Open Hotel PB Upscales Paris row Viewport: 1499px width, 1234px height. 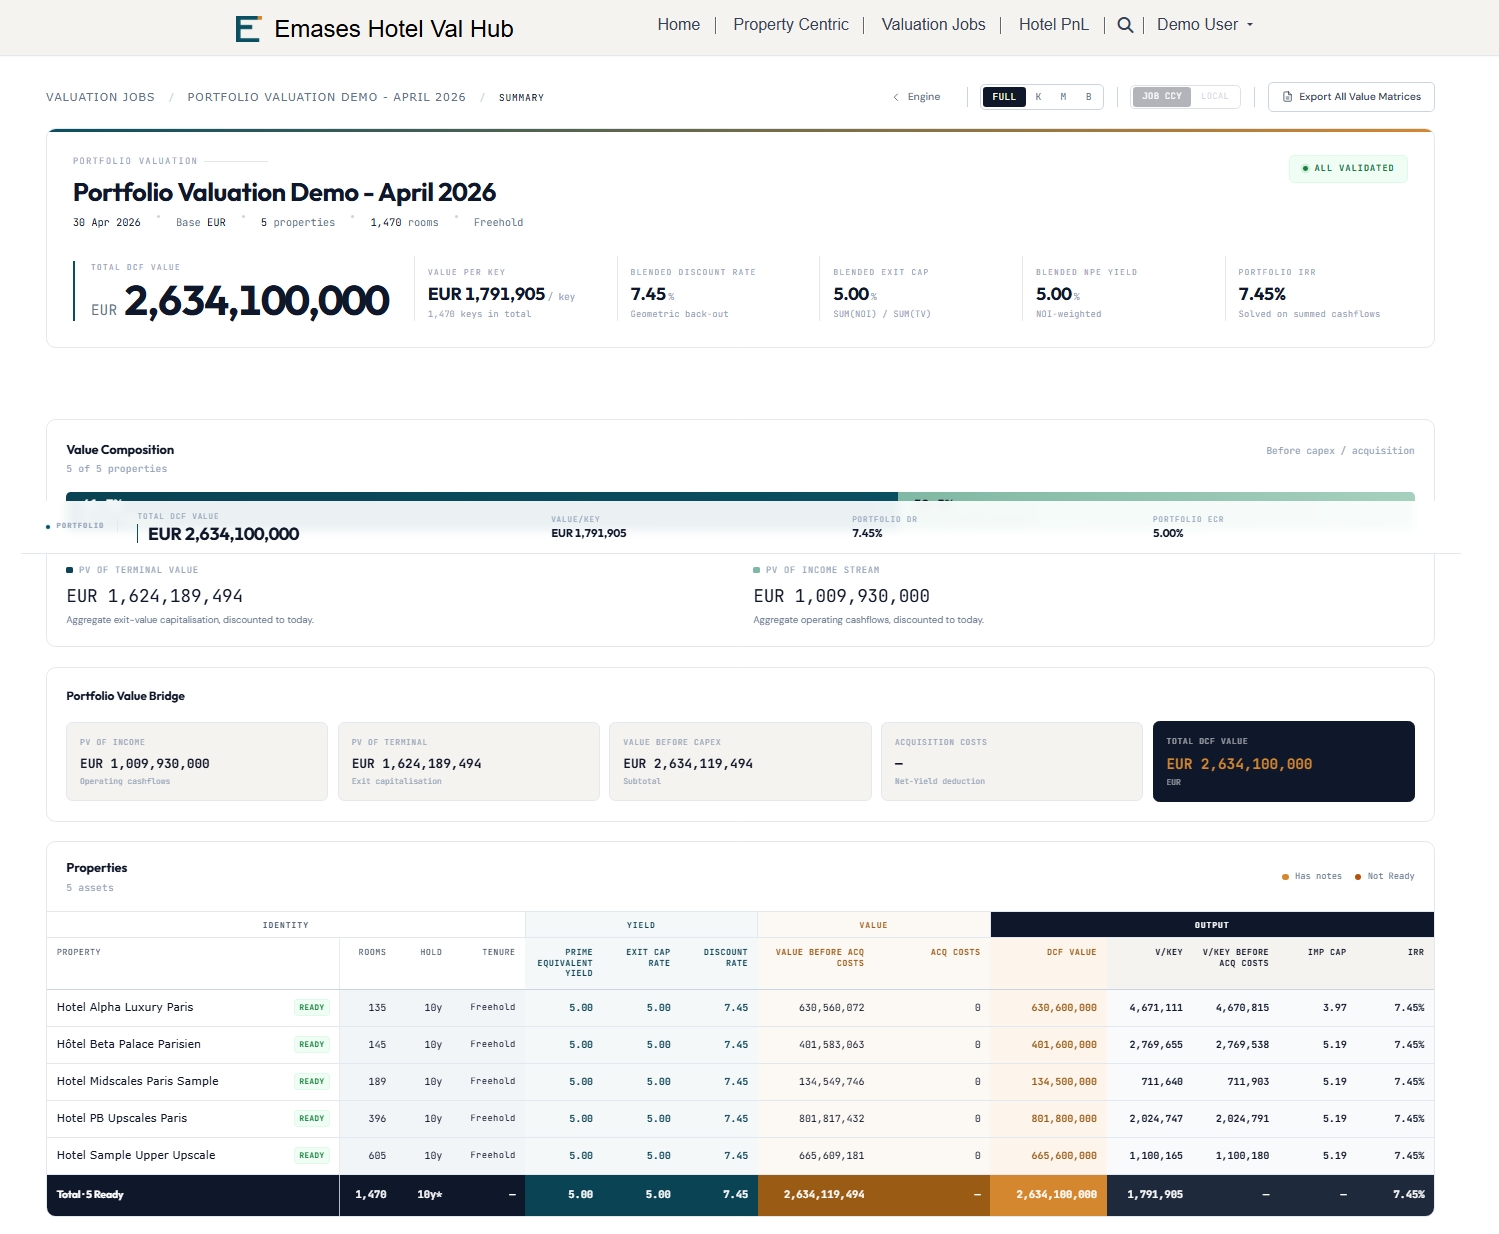[x=740, y=1119]
